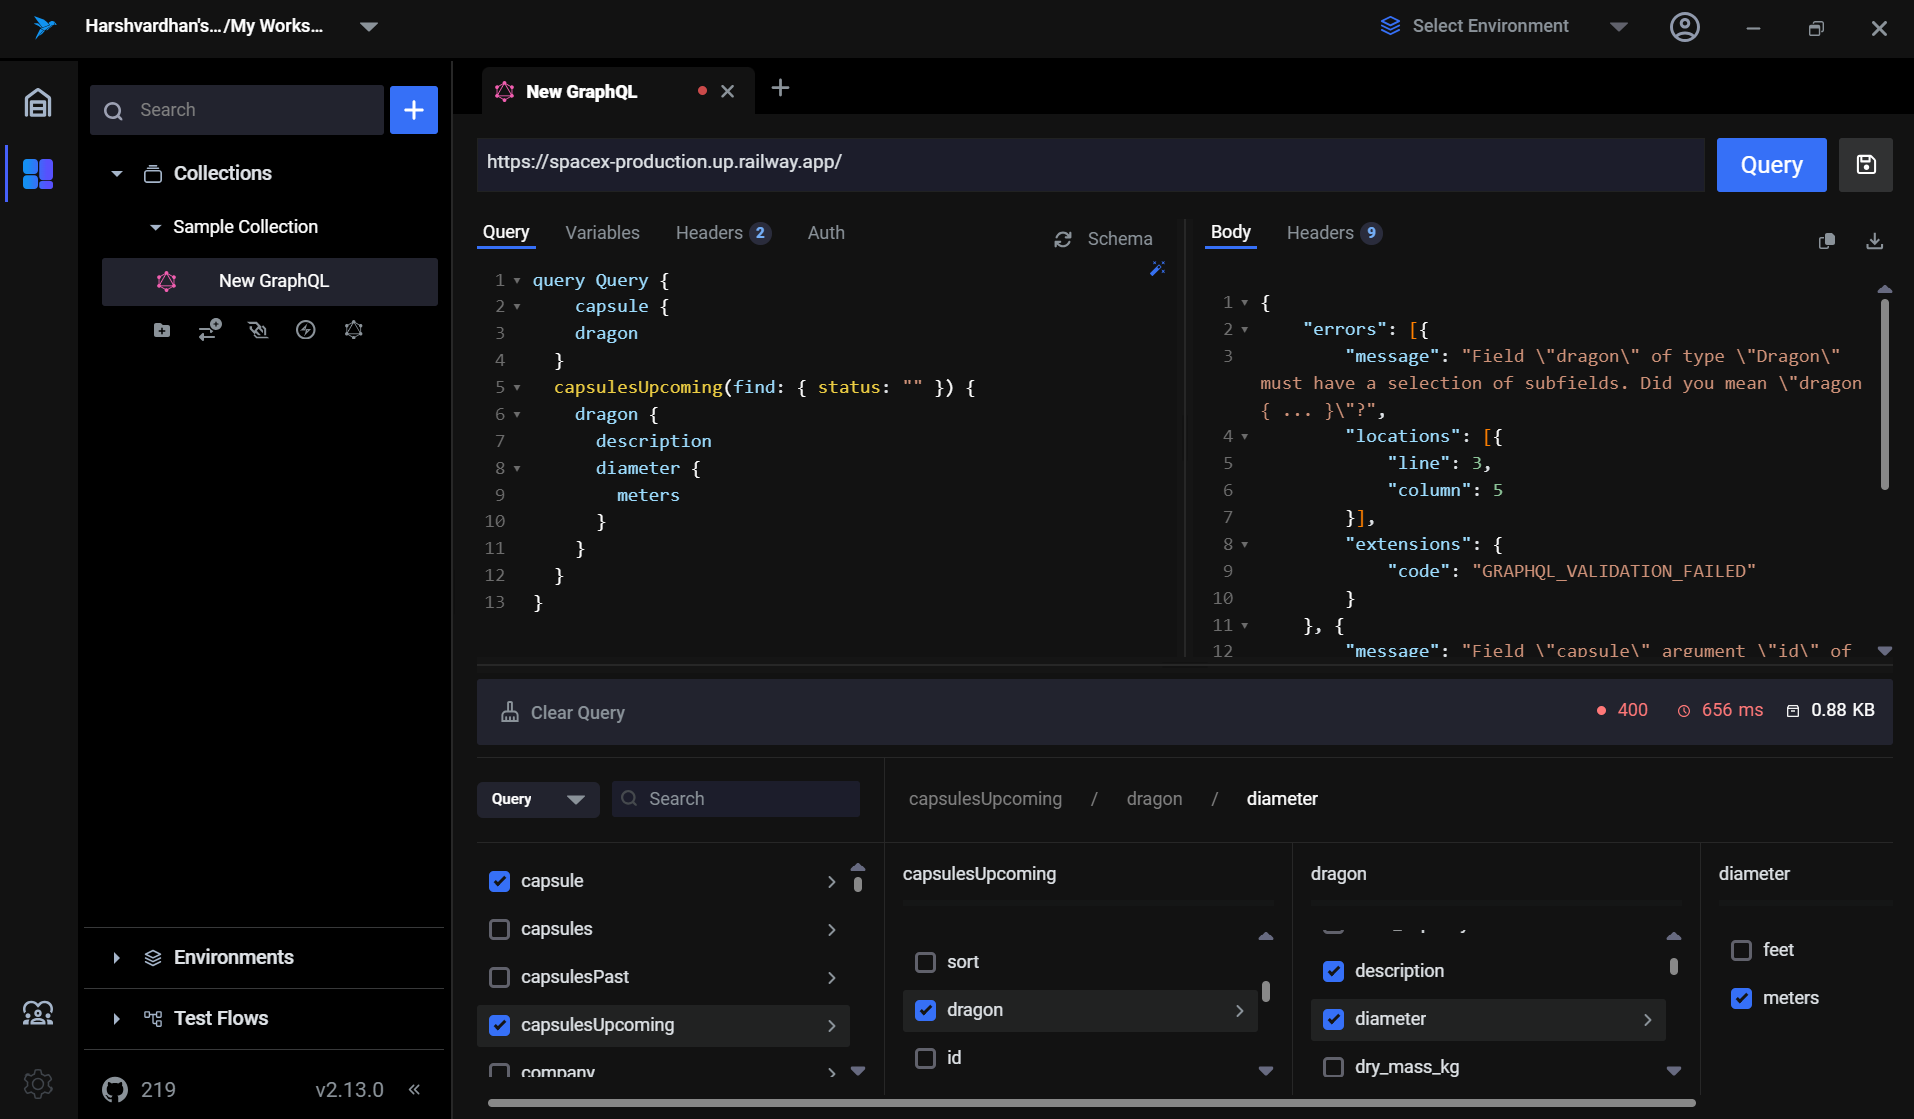
Task: Click the field explorer Search box
Action: 736,799
